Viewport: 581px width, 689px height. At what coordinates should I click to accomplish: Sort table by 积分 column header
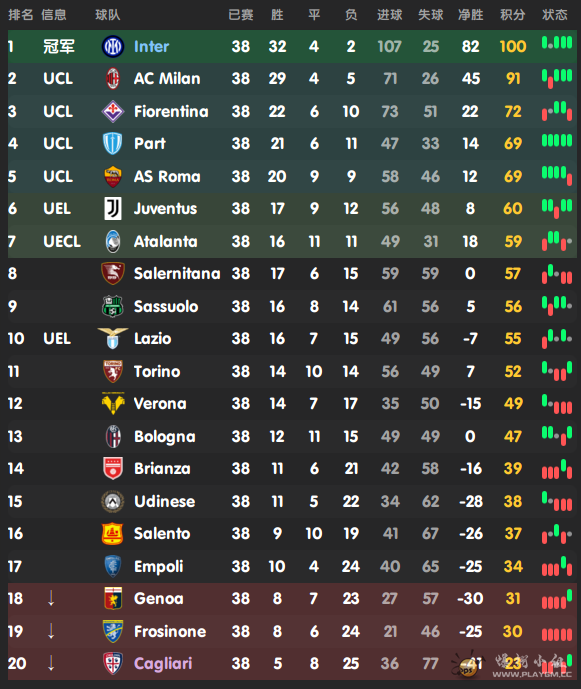512,15
